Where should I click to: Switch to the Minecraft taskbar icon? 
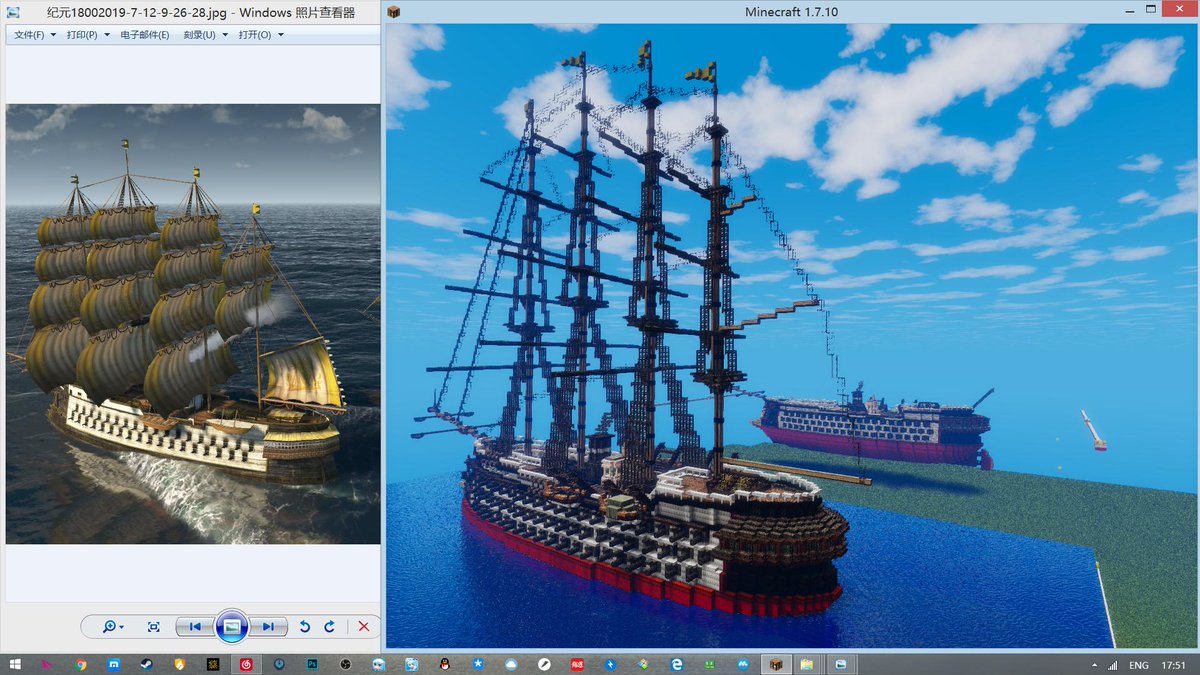pyautogui.click(x=776, y=664)
